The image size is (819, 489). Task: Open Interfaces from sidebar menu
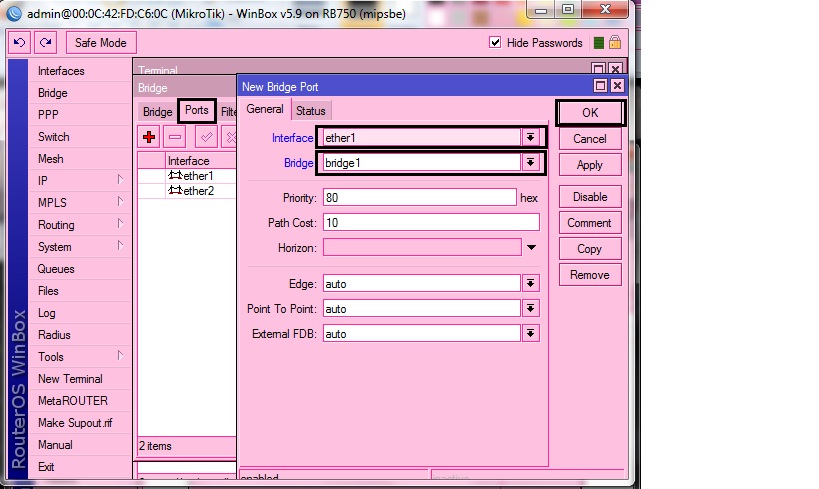pos(61,71)
